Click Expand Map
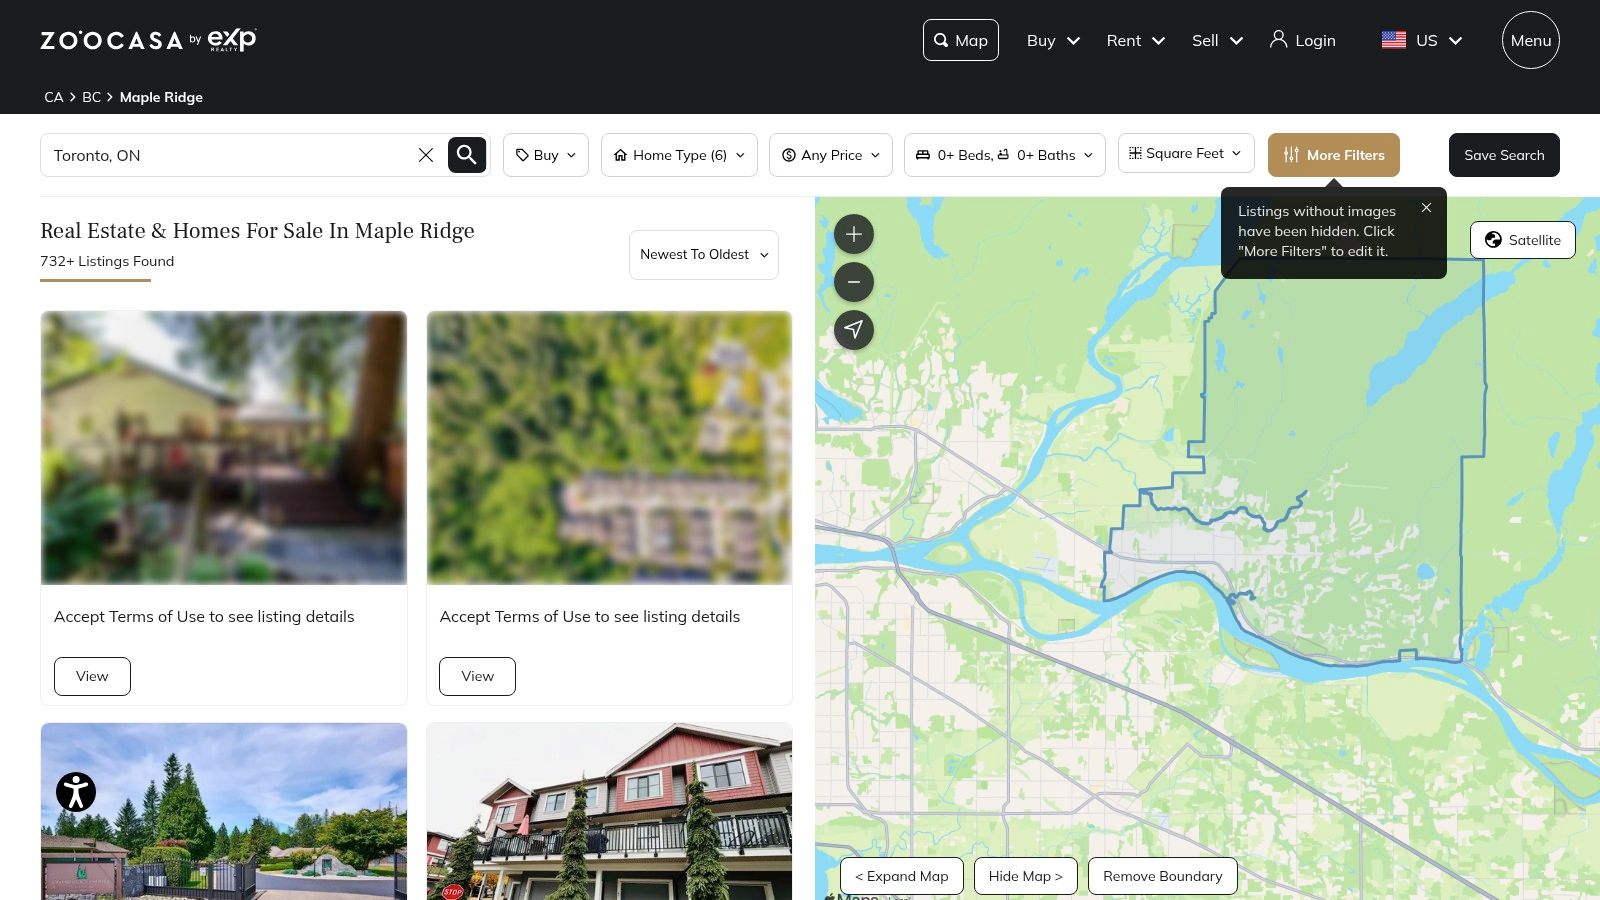Image resolution: width=1600 pixels, height=900 pixels. pyautogui.click(x=902, y=876)
